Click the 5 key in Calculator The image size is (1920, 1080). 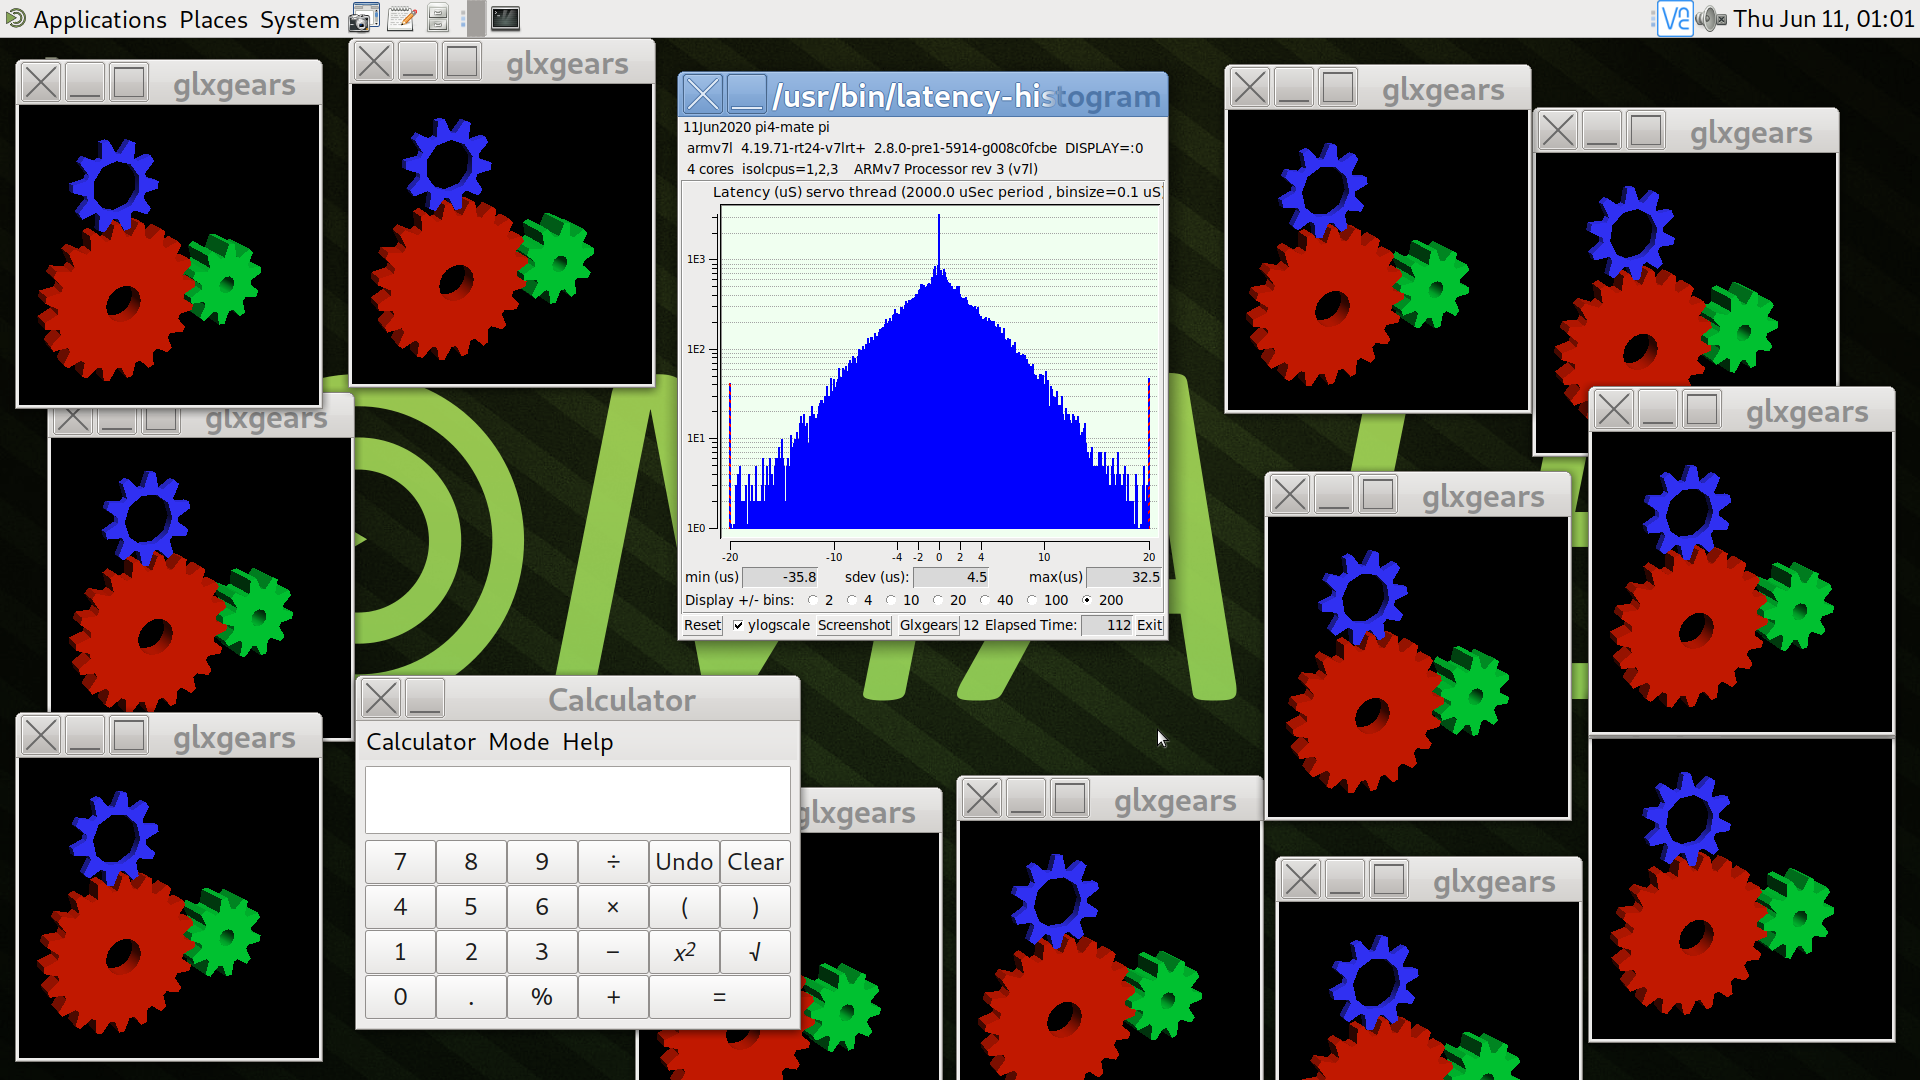471,907
